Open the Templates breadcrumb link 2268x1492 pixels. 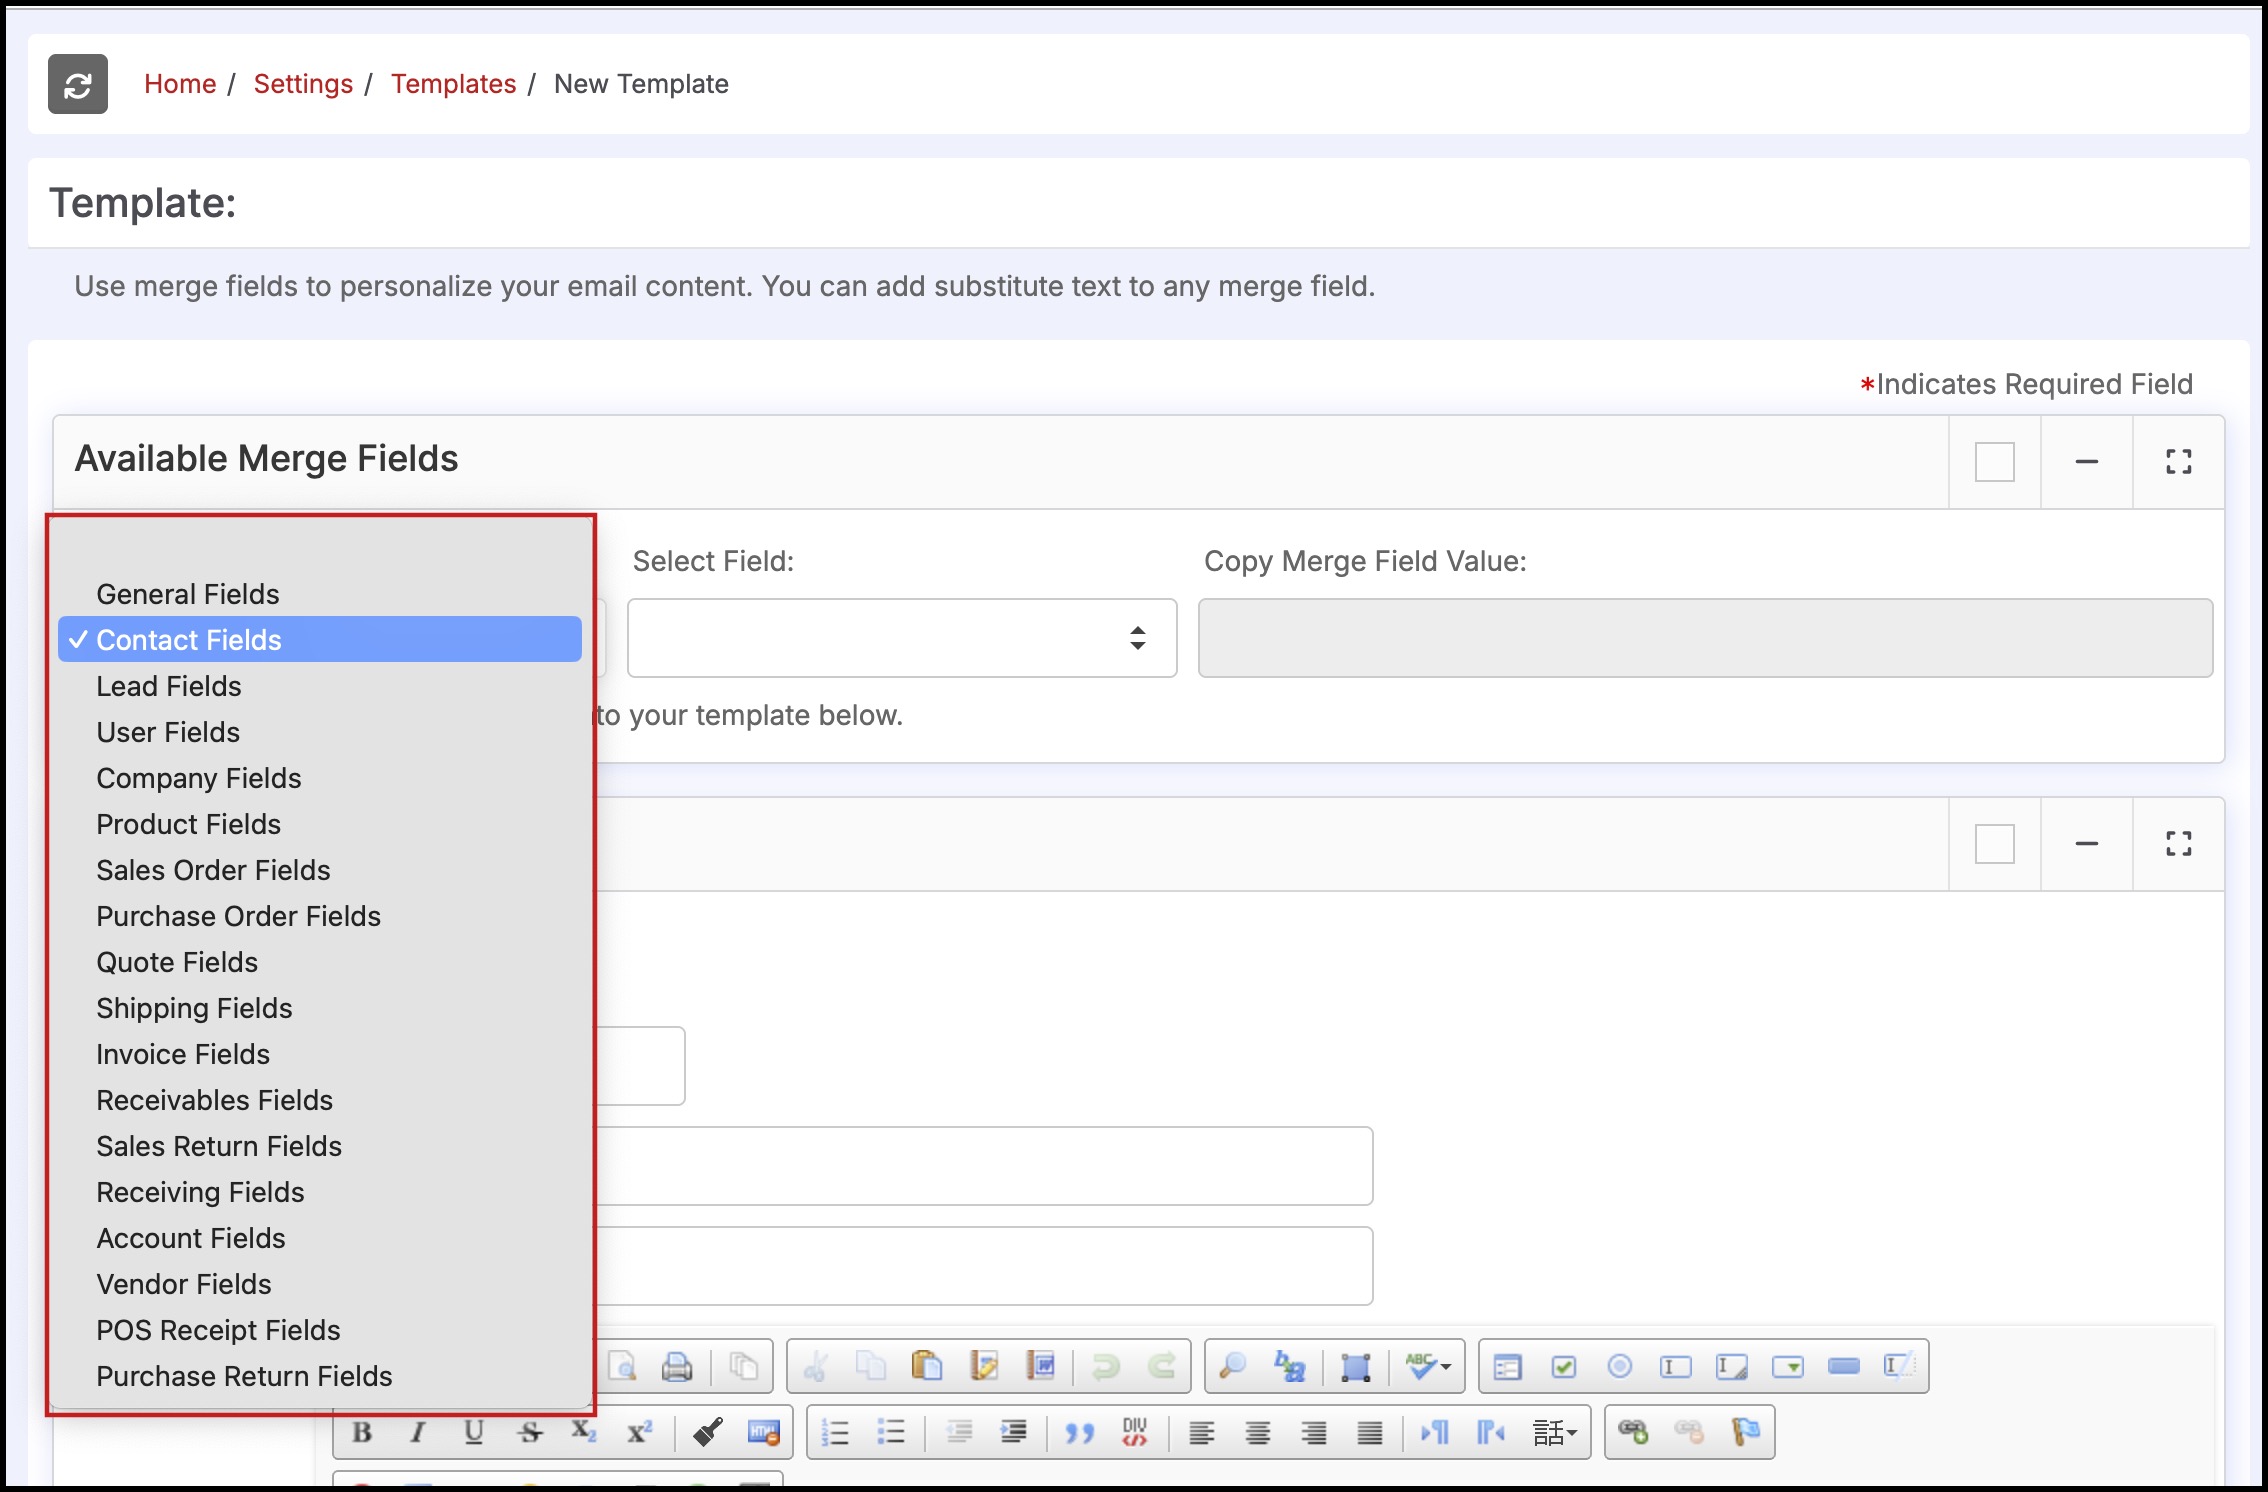point(453,84)
